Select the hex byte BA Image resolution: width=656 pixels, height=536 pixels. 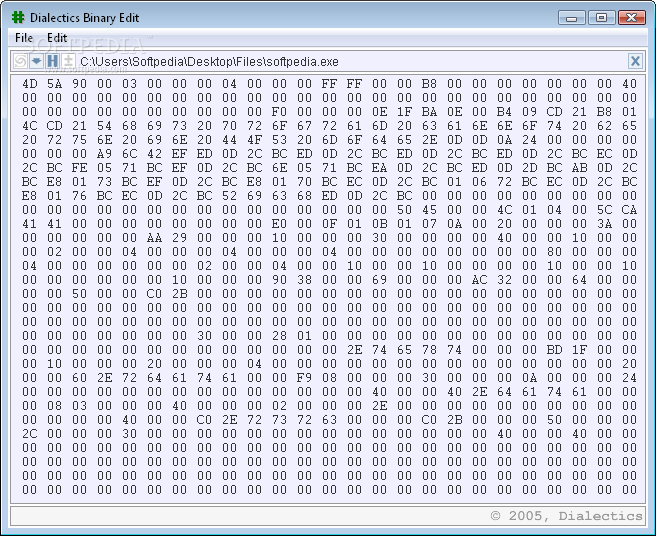[429, 112]
